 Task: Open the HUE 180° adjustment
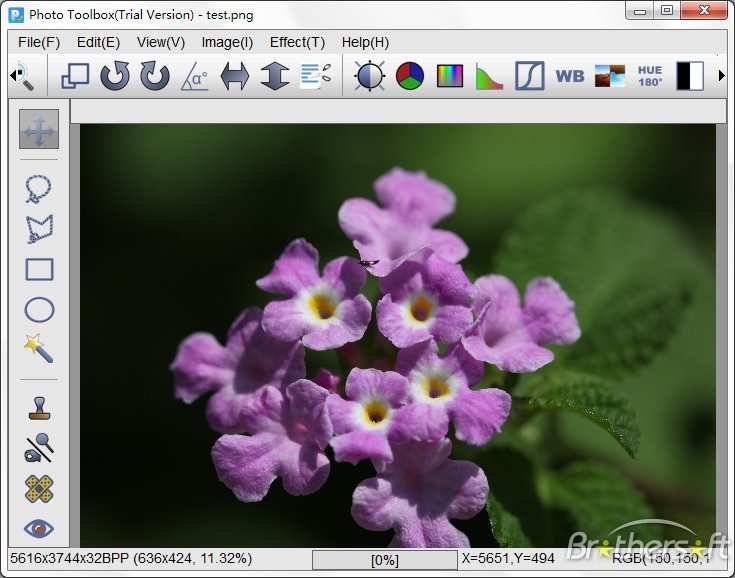[x=650, y=76]
